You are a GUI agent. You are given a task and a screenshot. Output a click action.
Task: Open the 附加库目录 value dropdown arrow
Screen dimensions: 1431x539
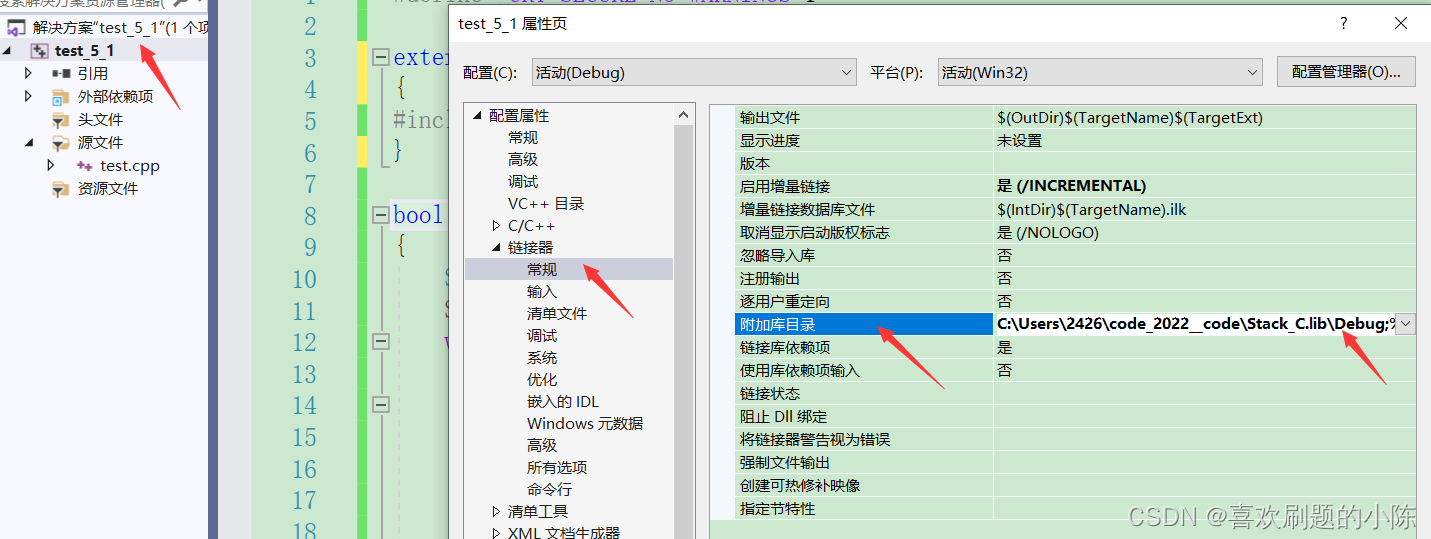(1405, 324)
